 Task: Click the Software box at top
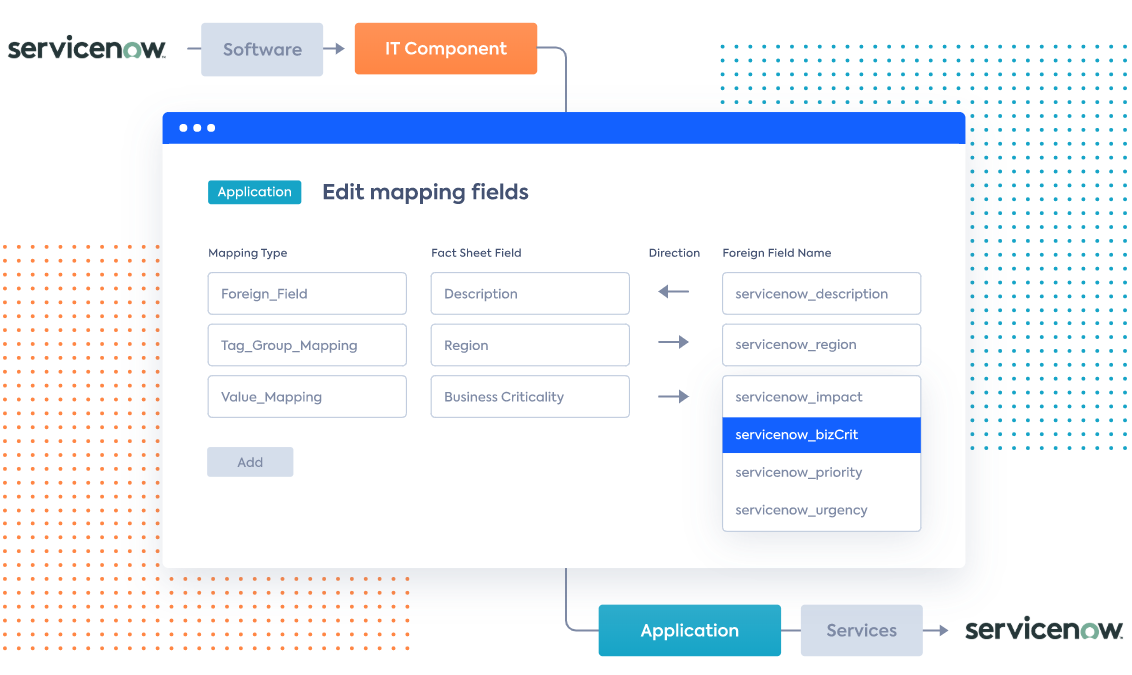[262, 50]
